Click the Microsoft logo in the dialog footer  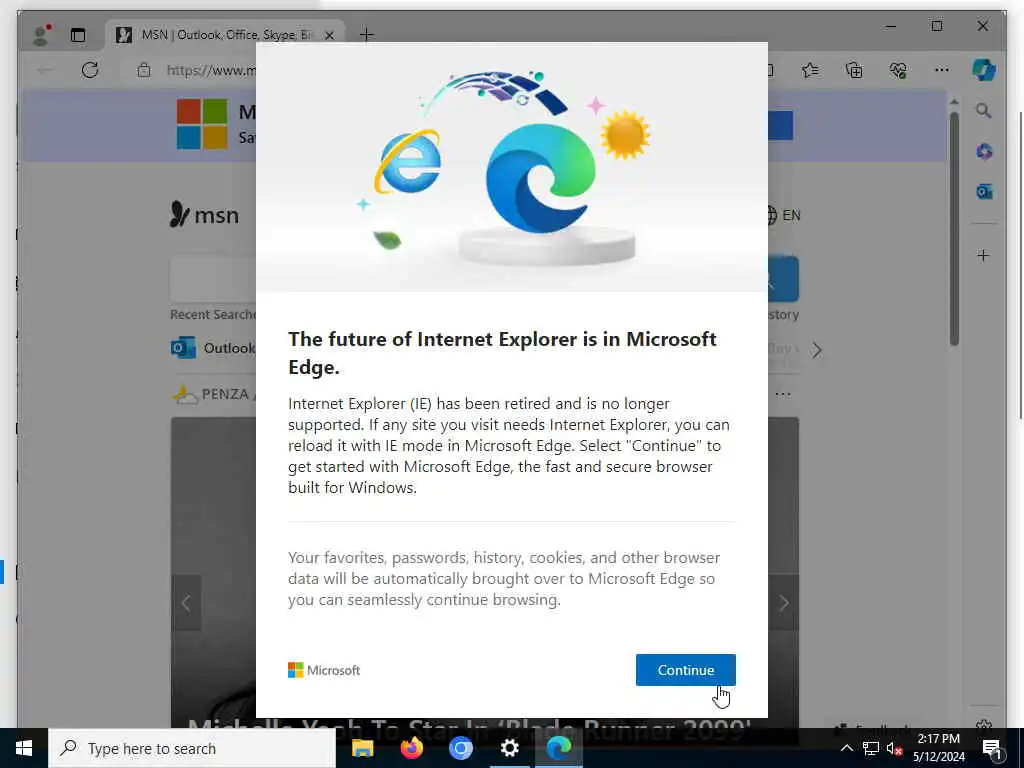pos(324,670)
